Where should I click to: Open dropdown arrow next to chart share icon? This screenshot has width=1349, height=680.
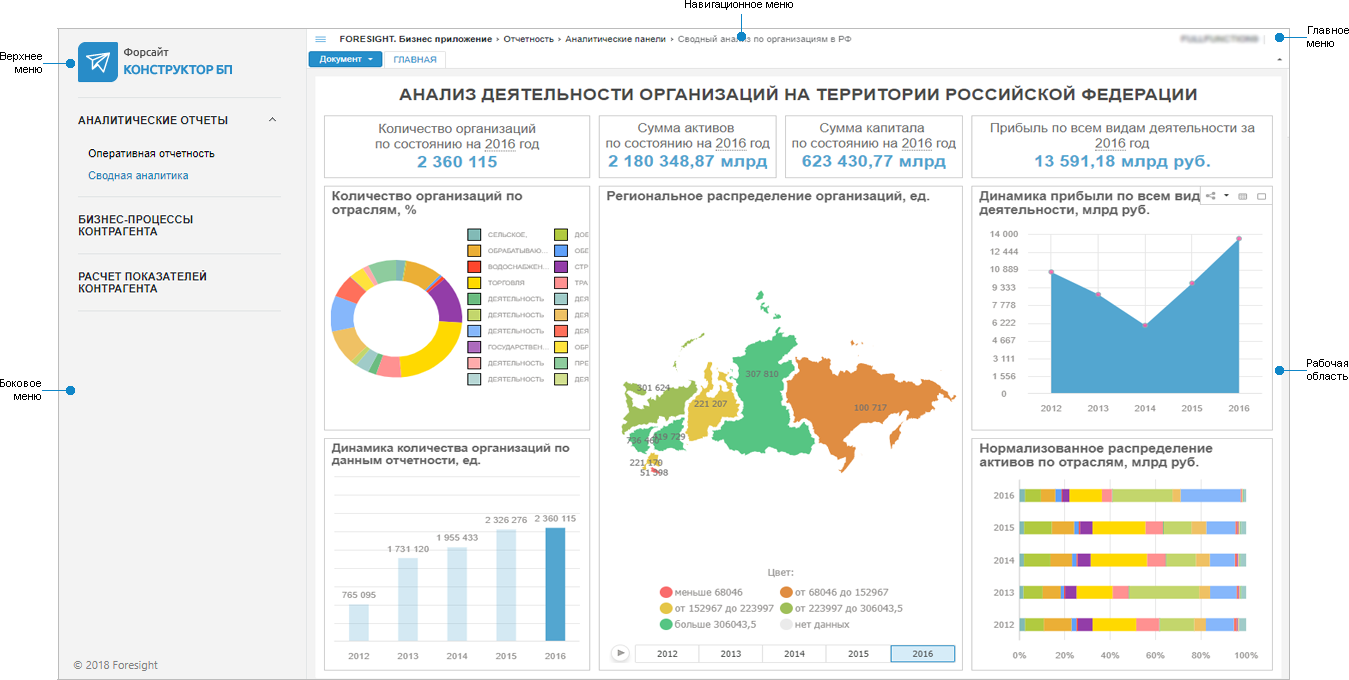(x=1226, y=196)
